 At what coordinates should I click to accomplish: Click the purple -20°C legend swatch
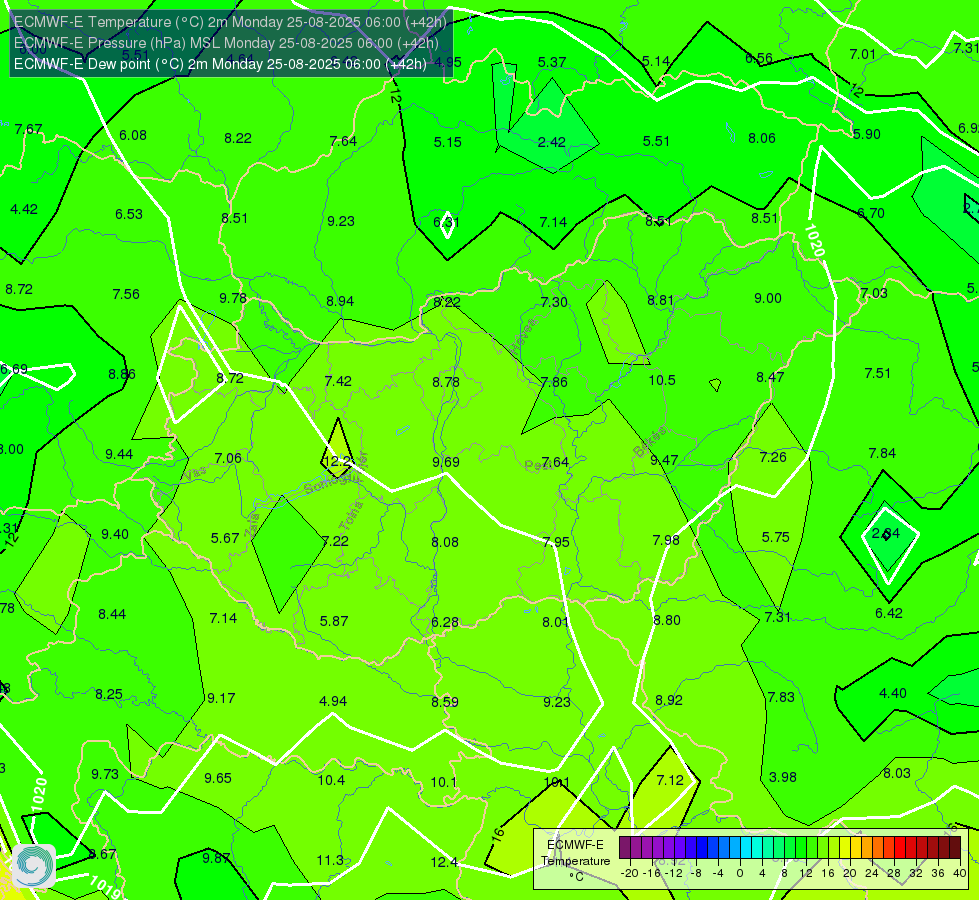click(x=625, y=848)
